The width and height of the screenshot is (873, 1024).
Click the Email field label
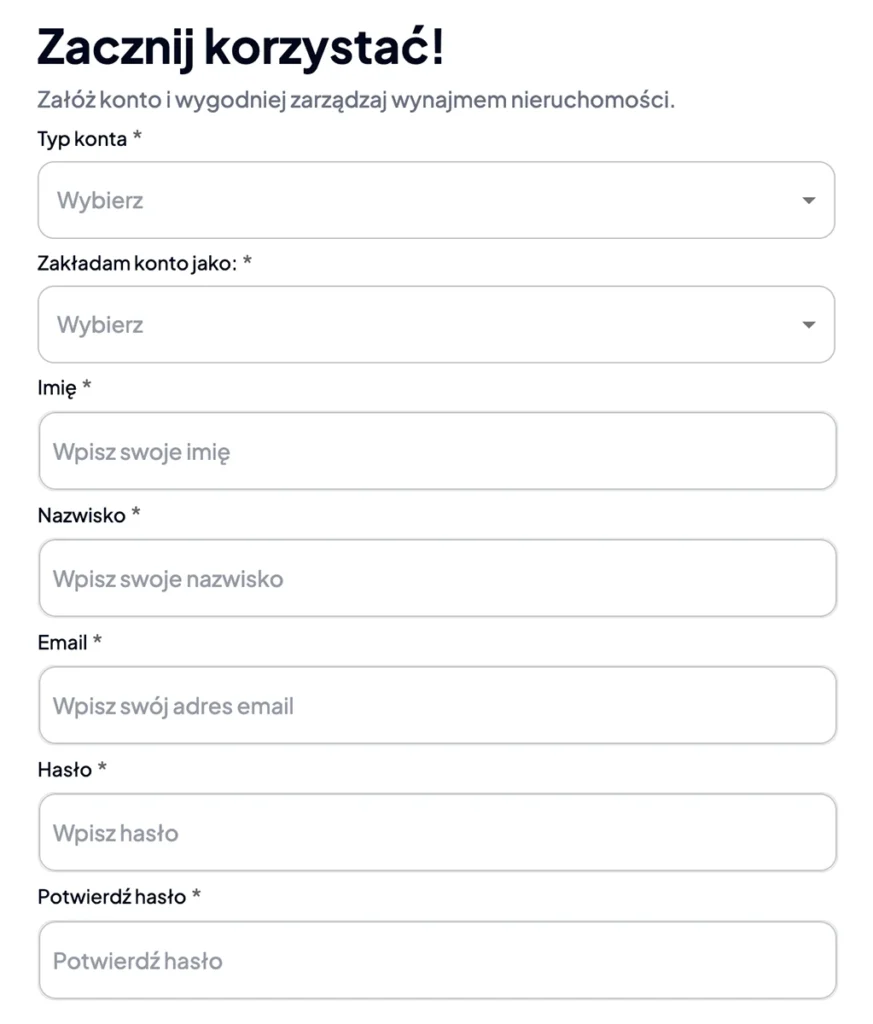[x=63, y=642]
